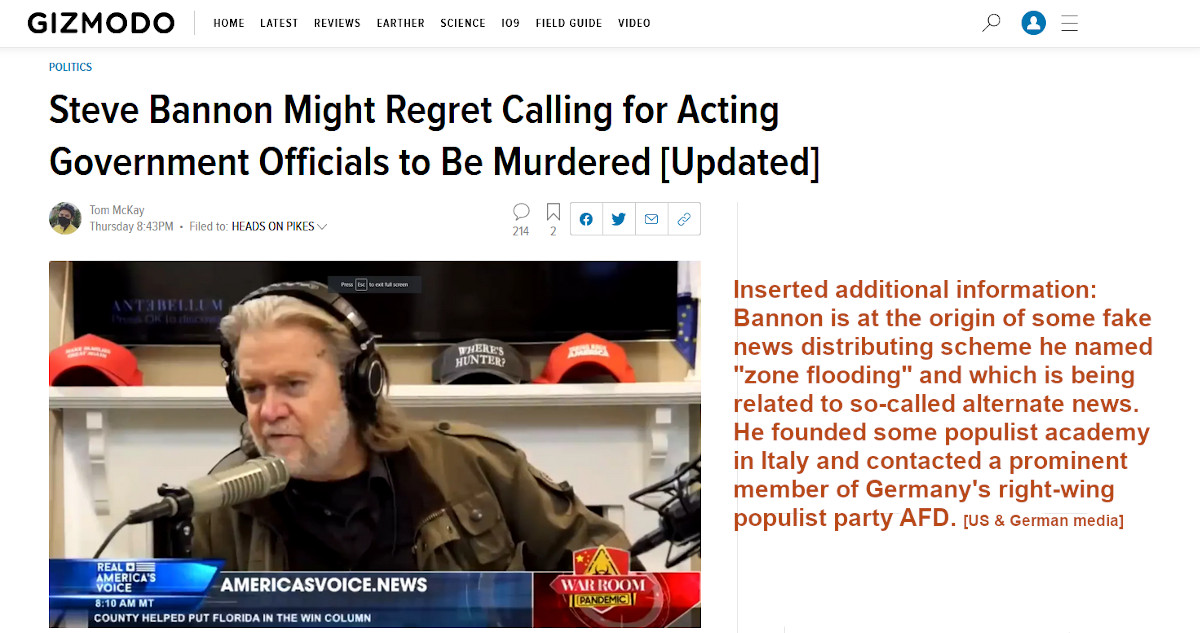Share the article on Twitter
The image size is (1200, 633).
coord(619,219)
